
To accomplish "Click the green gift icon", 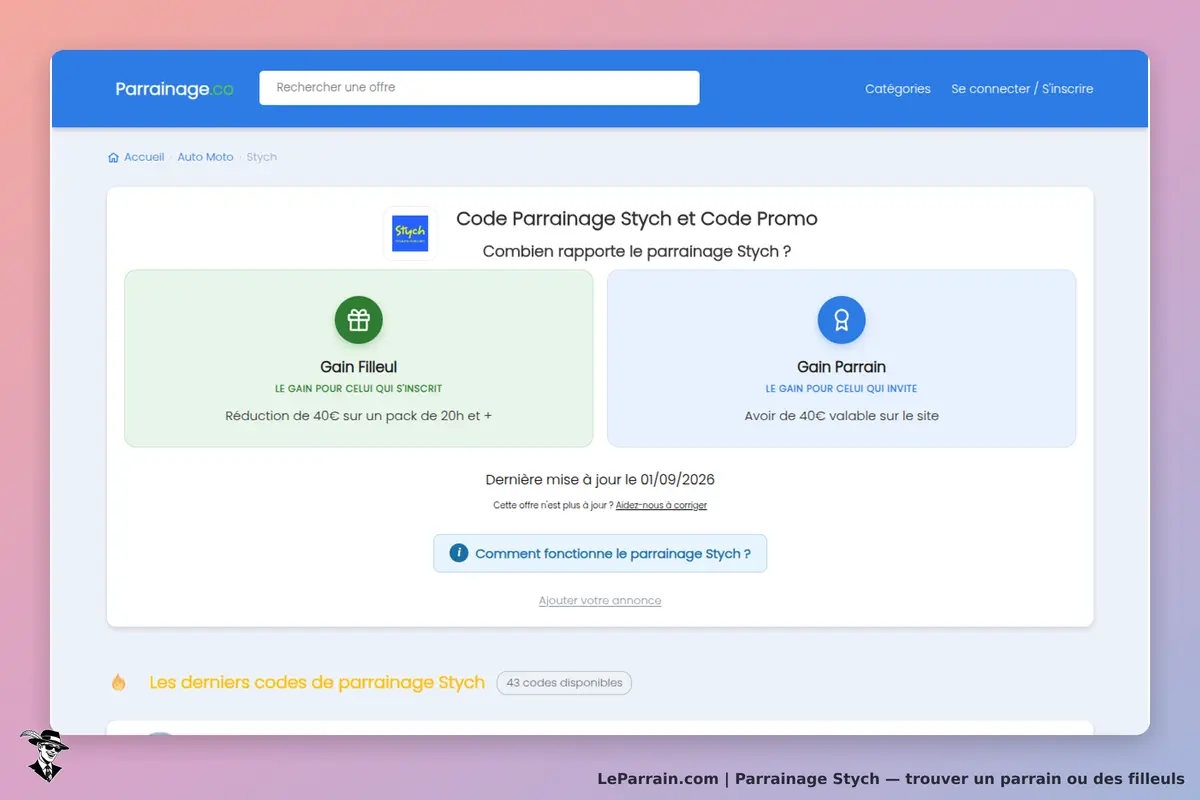I will (359, 320).
